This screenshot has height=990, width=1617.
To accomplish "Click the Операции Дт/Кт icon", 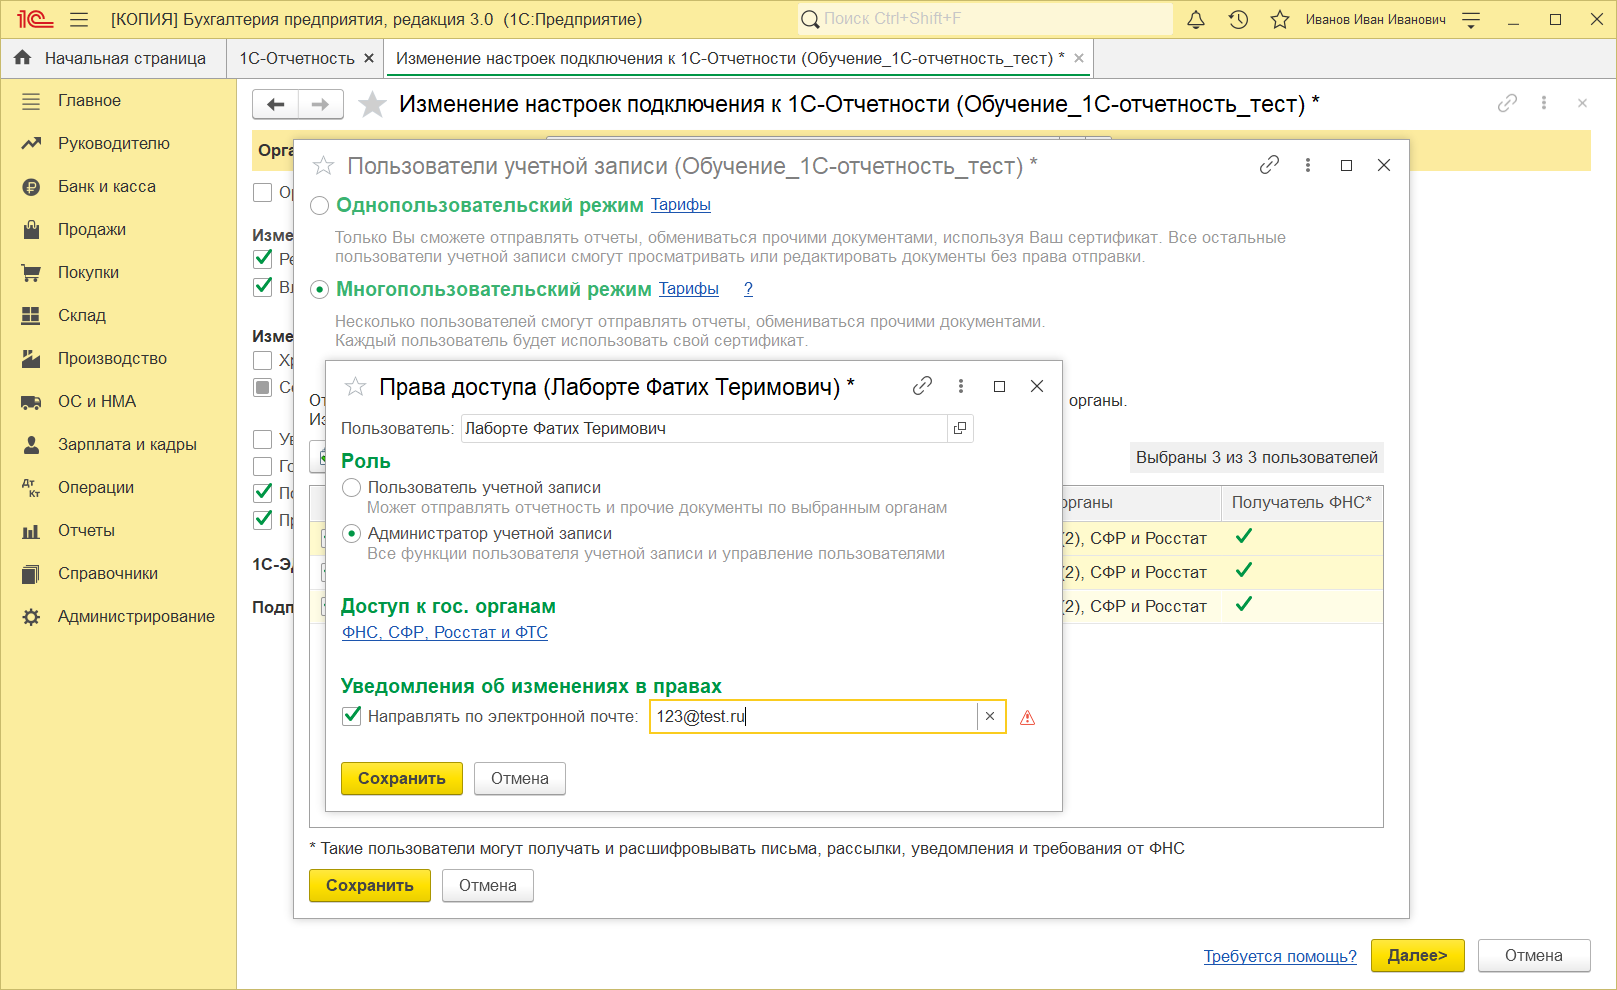I will tap(31, 488).
